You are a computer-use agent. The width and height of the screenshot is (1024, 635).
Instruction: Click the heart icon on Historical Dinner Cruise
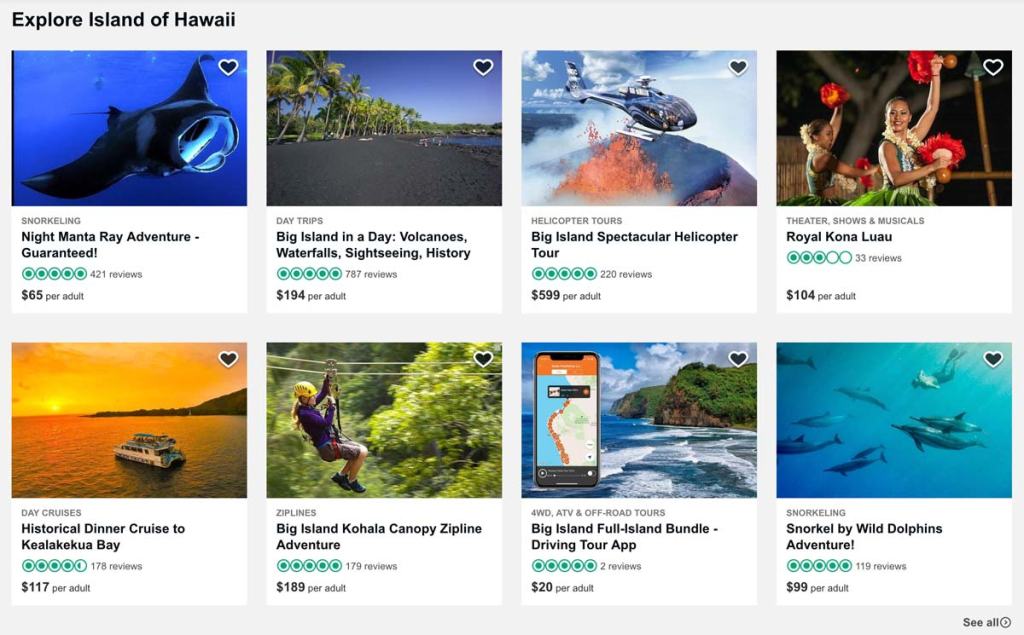coord(228,358)
